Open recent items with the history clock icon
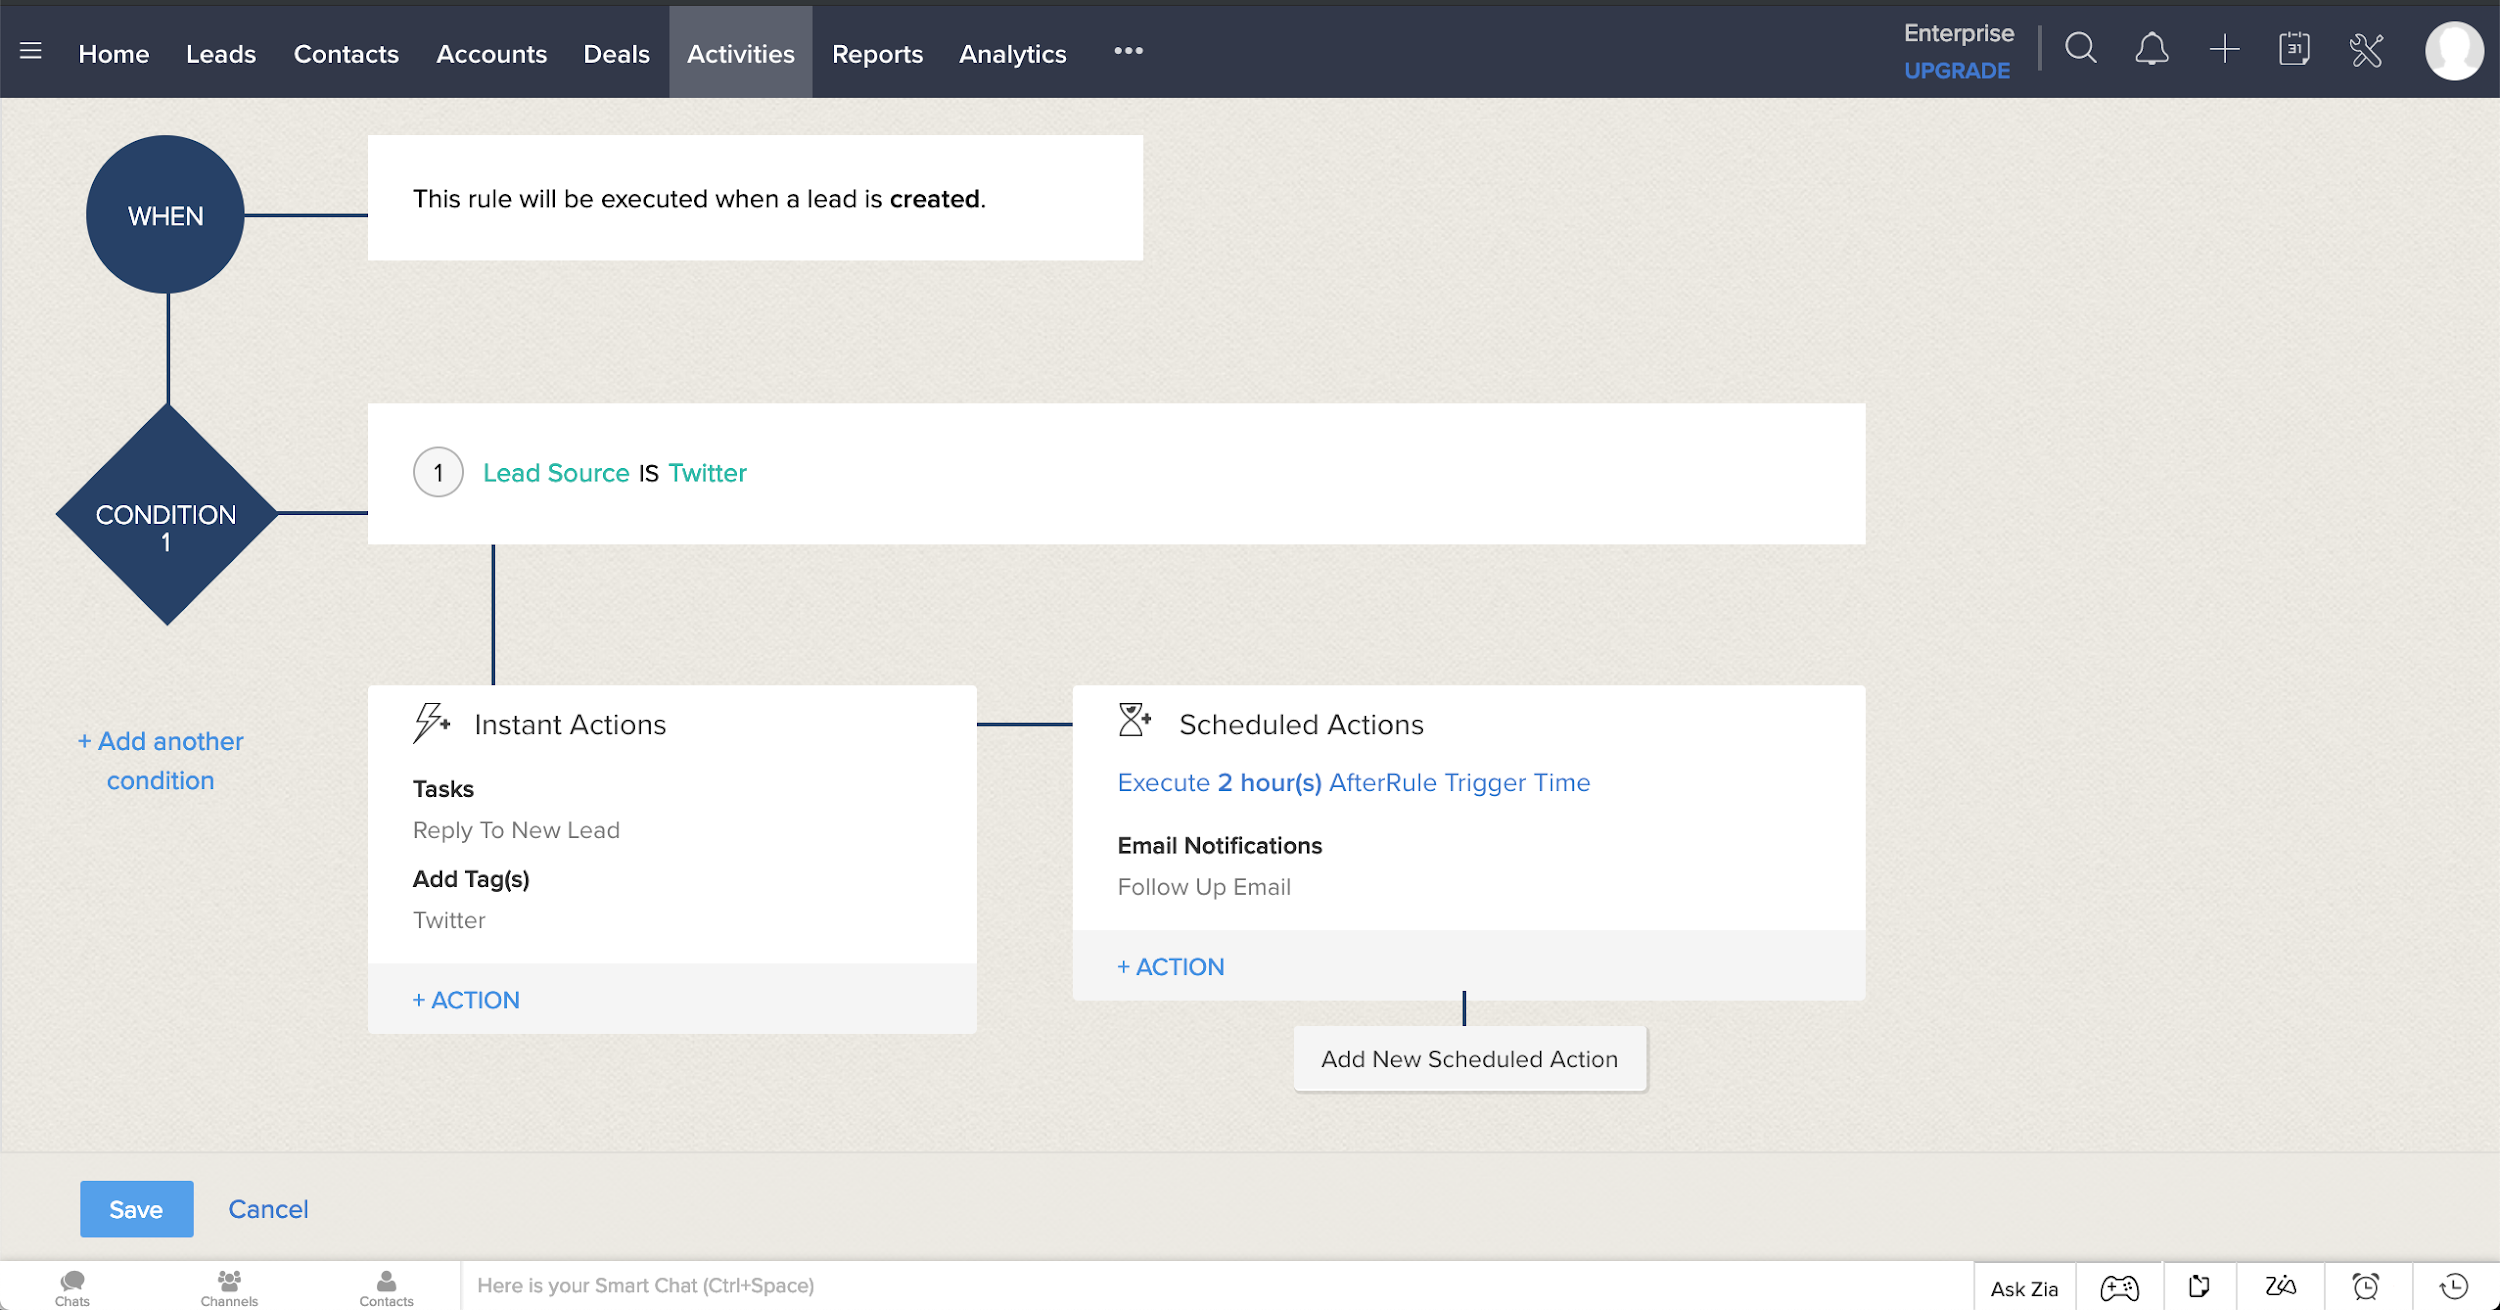2500x1310 pixels. pos(2452,1286)
